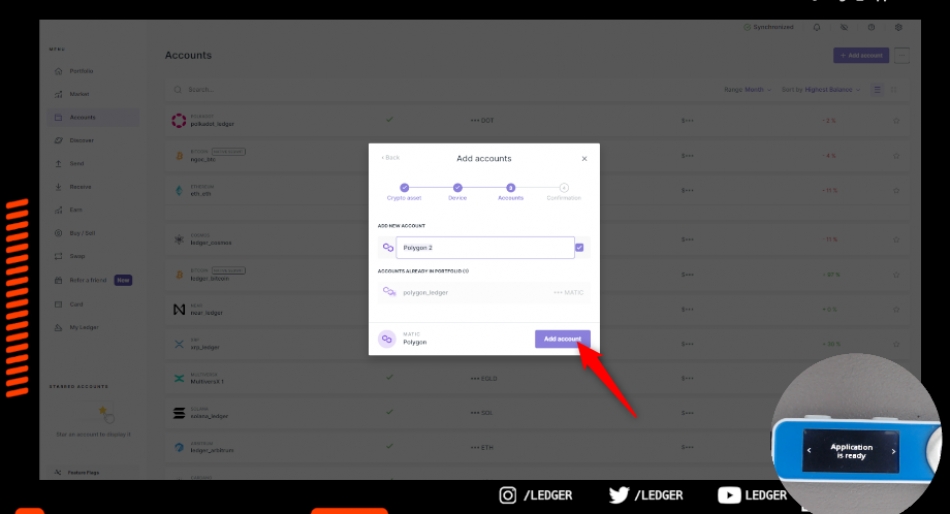Open notifications bell icon
Viewport: 950px width, 514px height.
pos(817,27)
